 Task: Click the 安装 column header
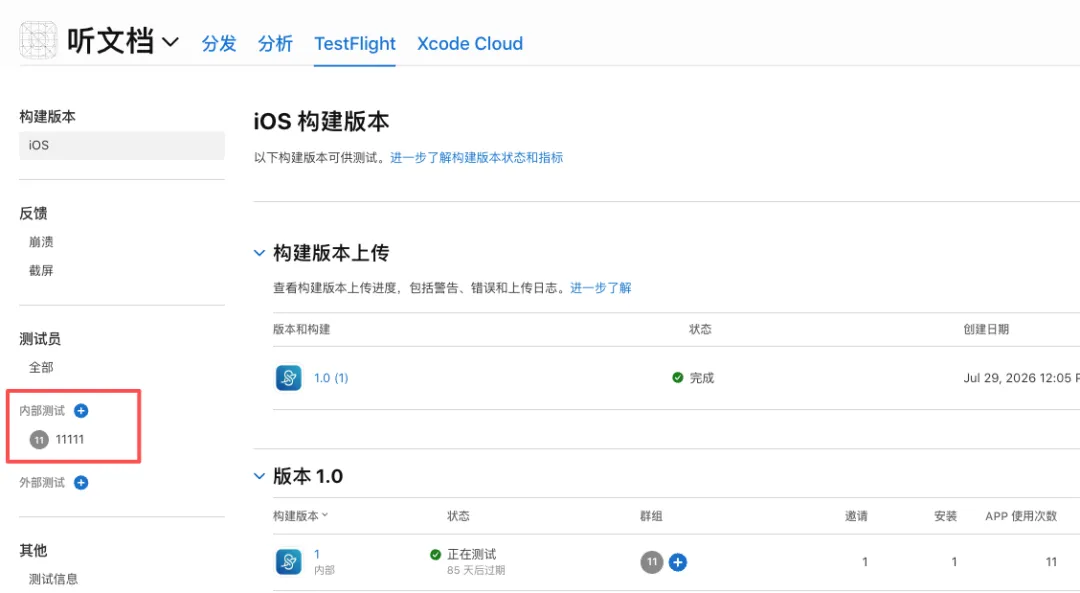946,516
